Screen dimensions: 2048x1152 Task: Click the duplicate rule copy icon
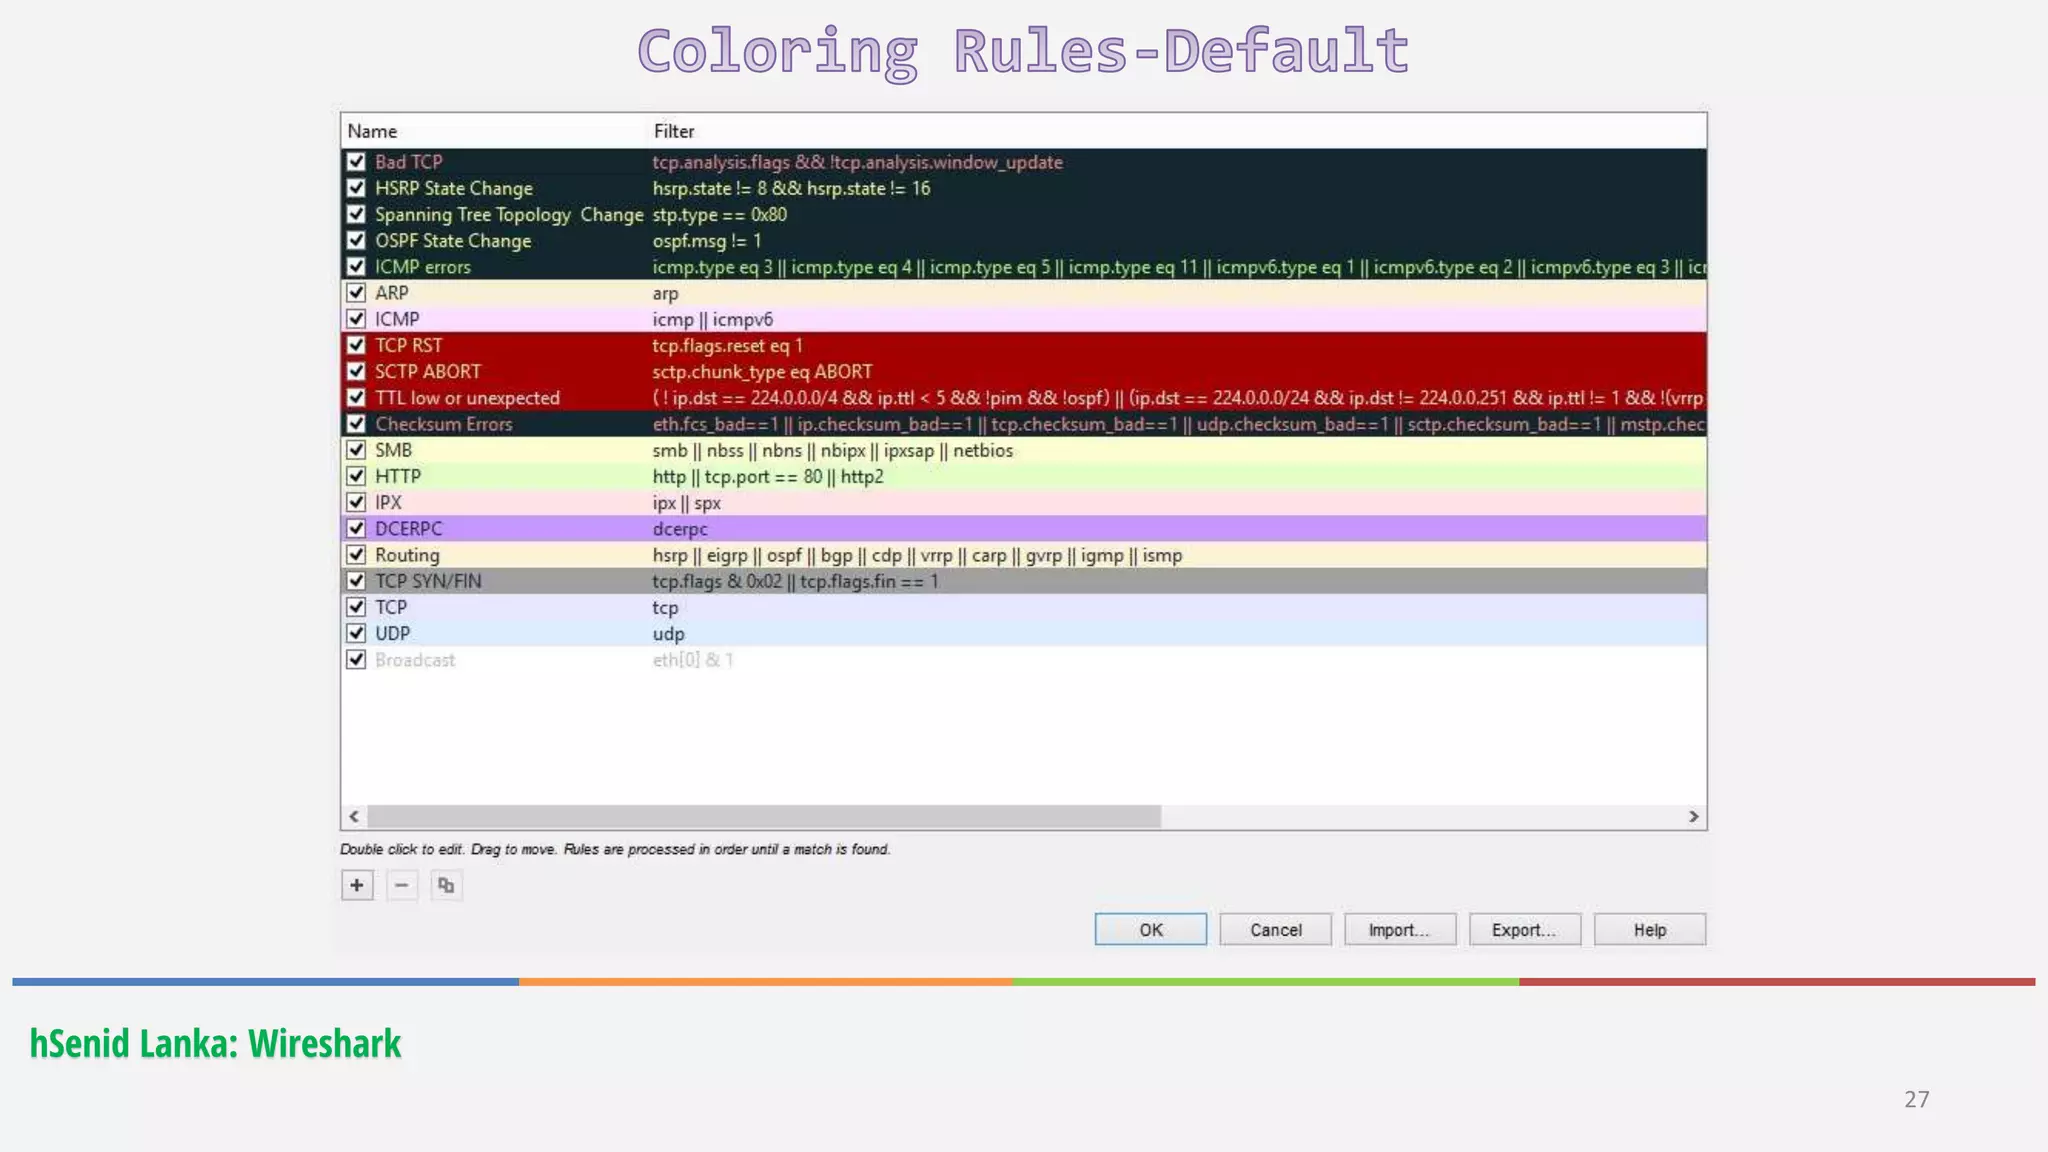(446, 885)
